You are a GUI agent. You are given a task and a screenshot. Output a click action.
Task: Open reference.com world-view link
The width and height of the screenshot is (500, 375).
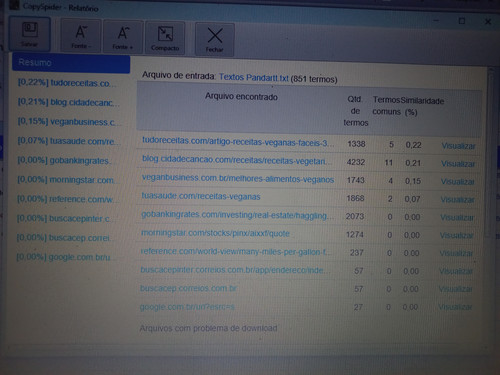[236, 251]
